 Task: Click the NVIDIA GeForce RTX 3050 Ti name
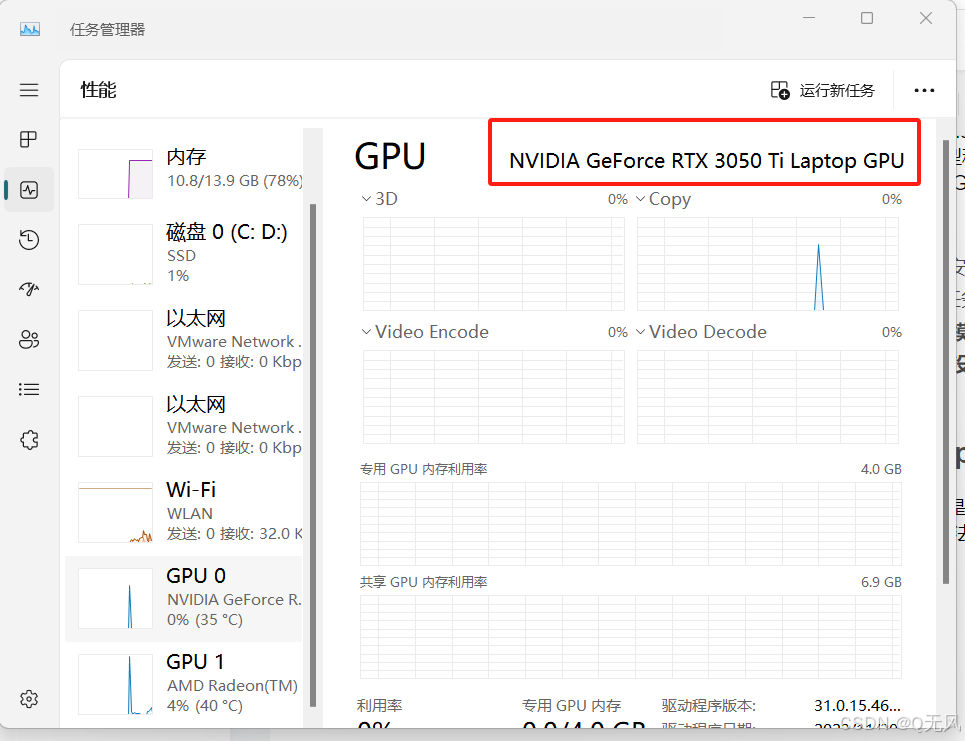click(x=707, y=161)
